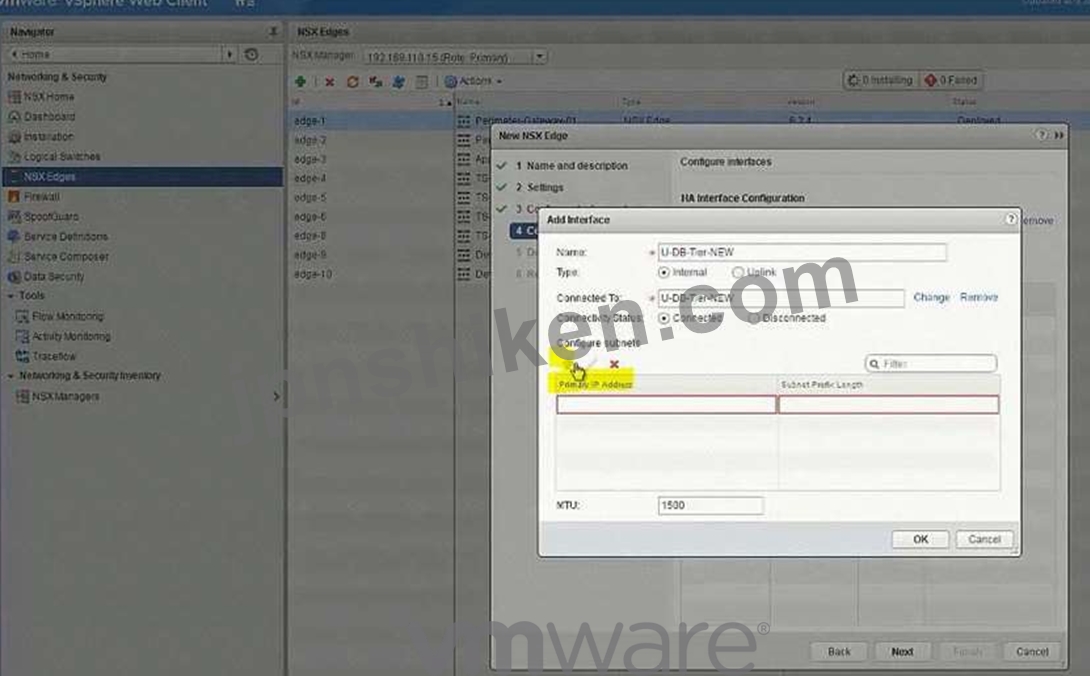Open Service Definitions in Navigator
Screen dimensions: 1090x676
65,236
